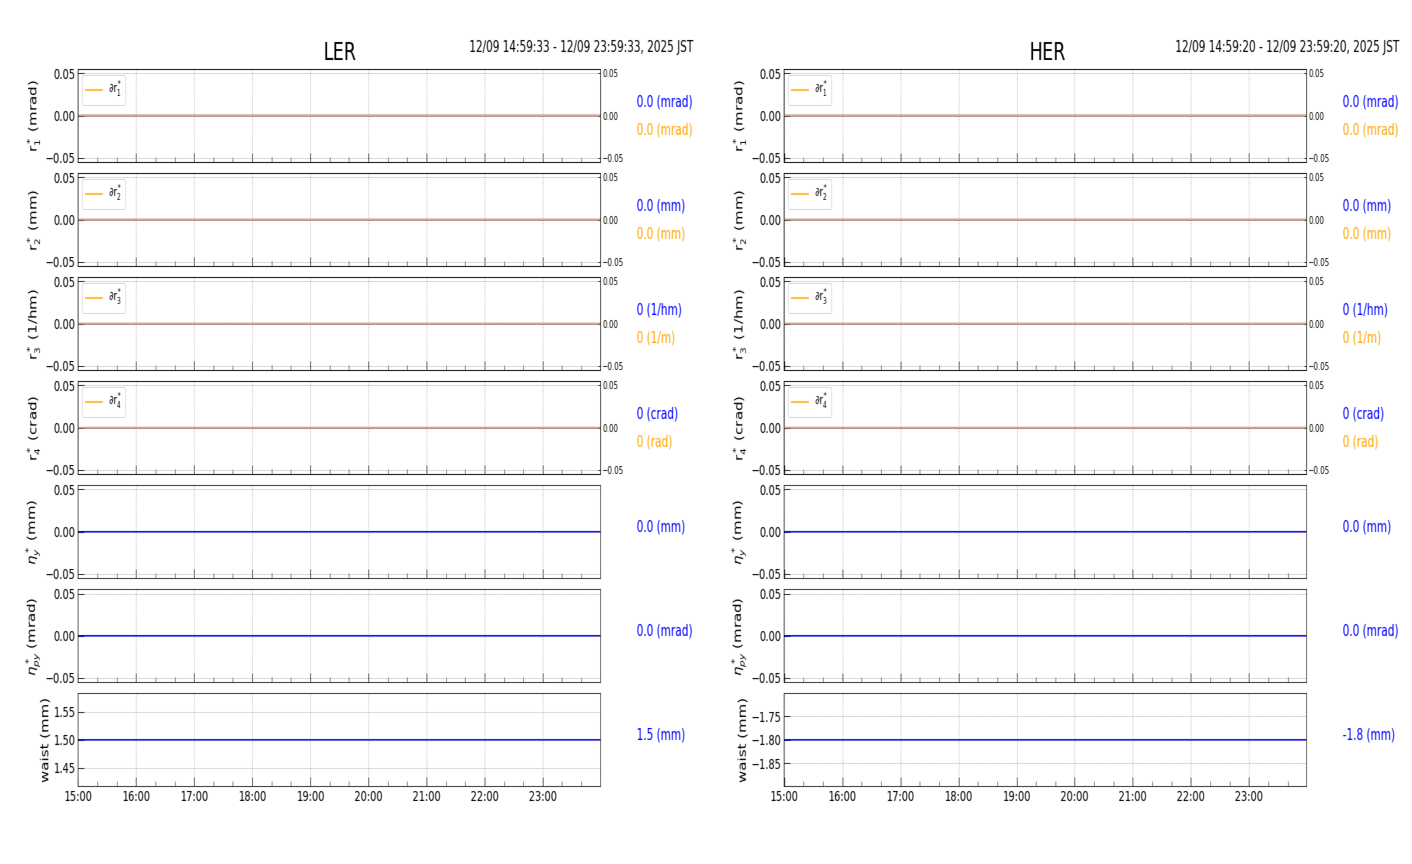Click the LER plot title
Screen dimensions: 1412x864
pos(339,52)
